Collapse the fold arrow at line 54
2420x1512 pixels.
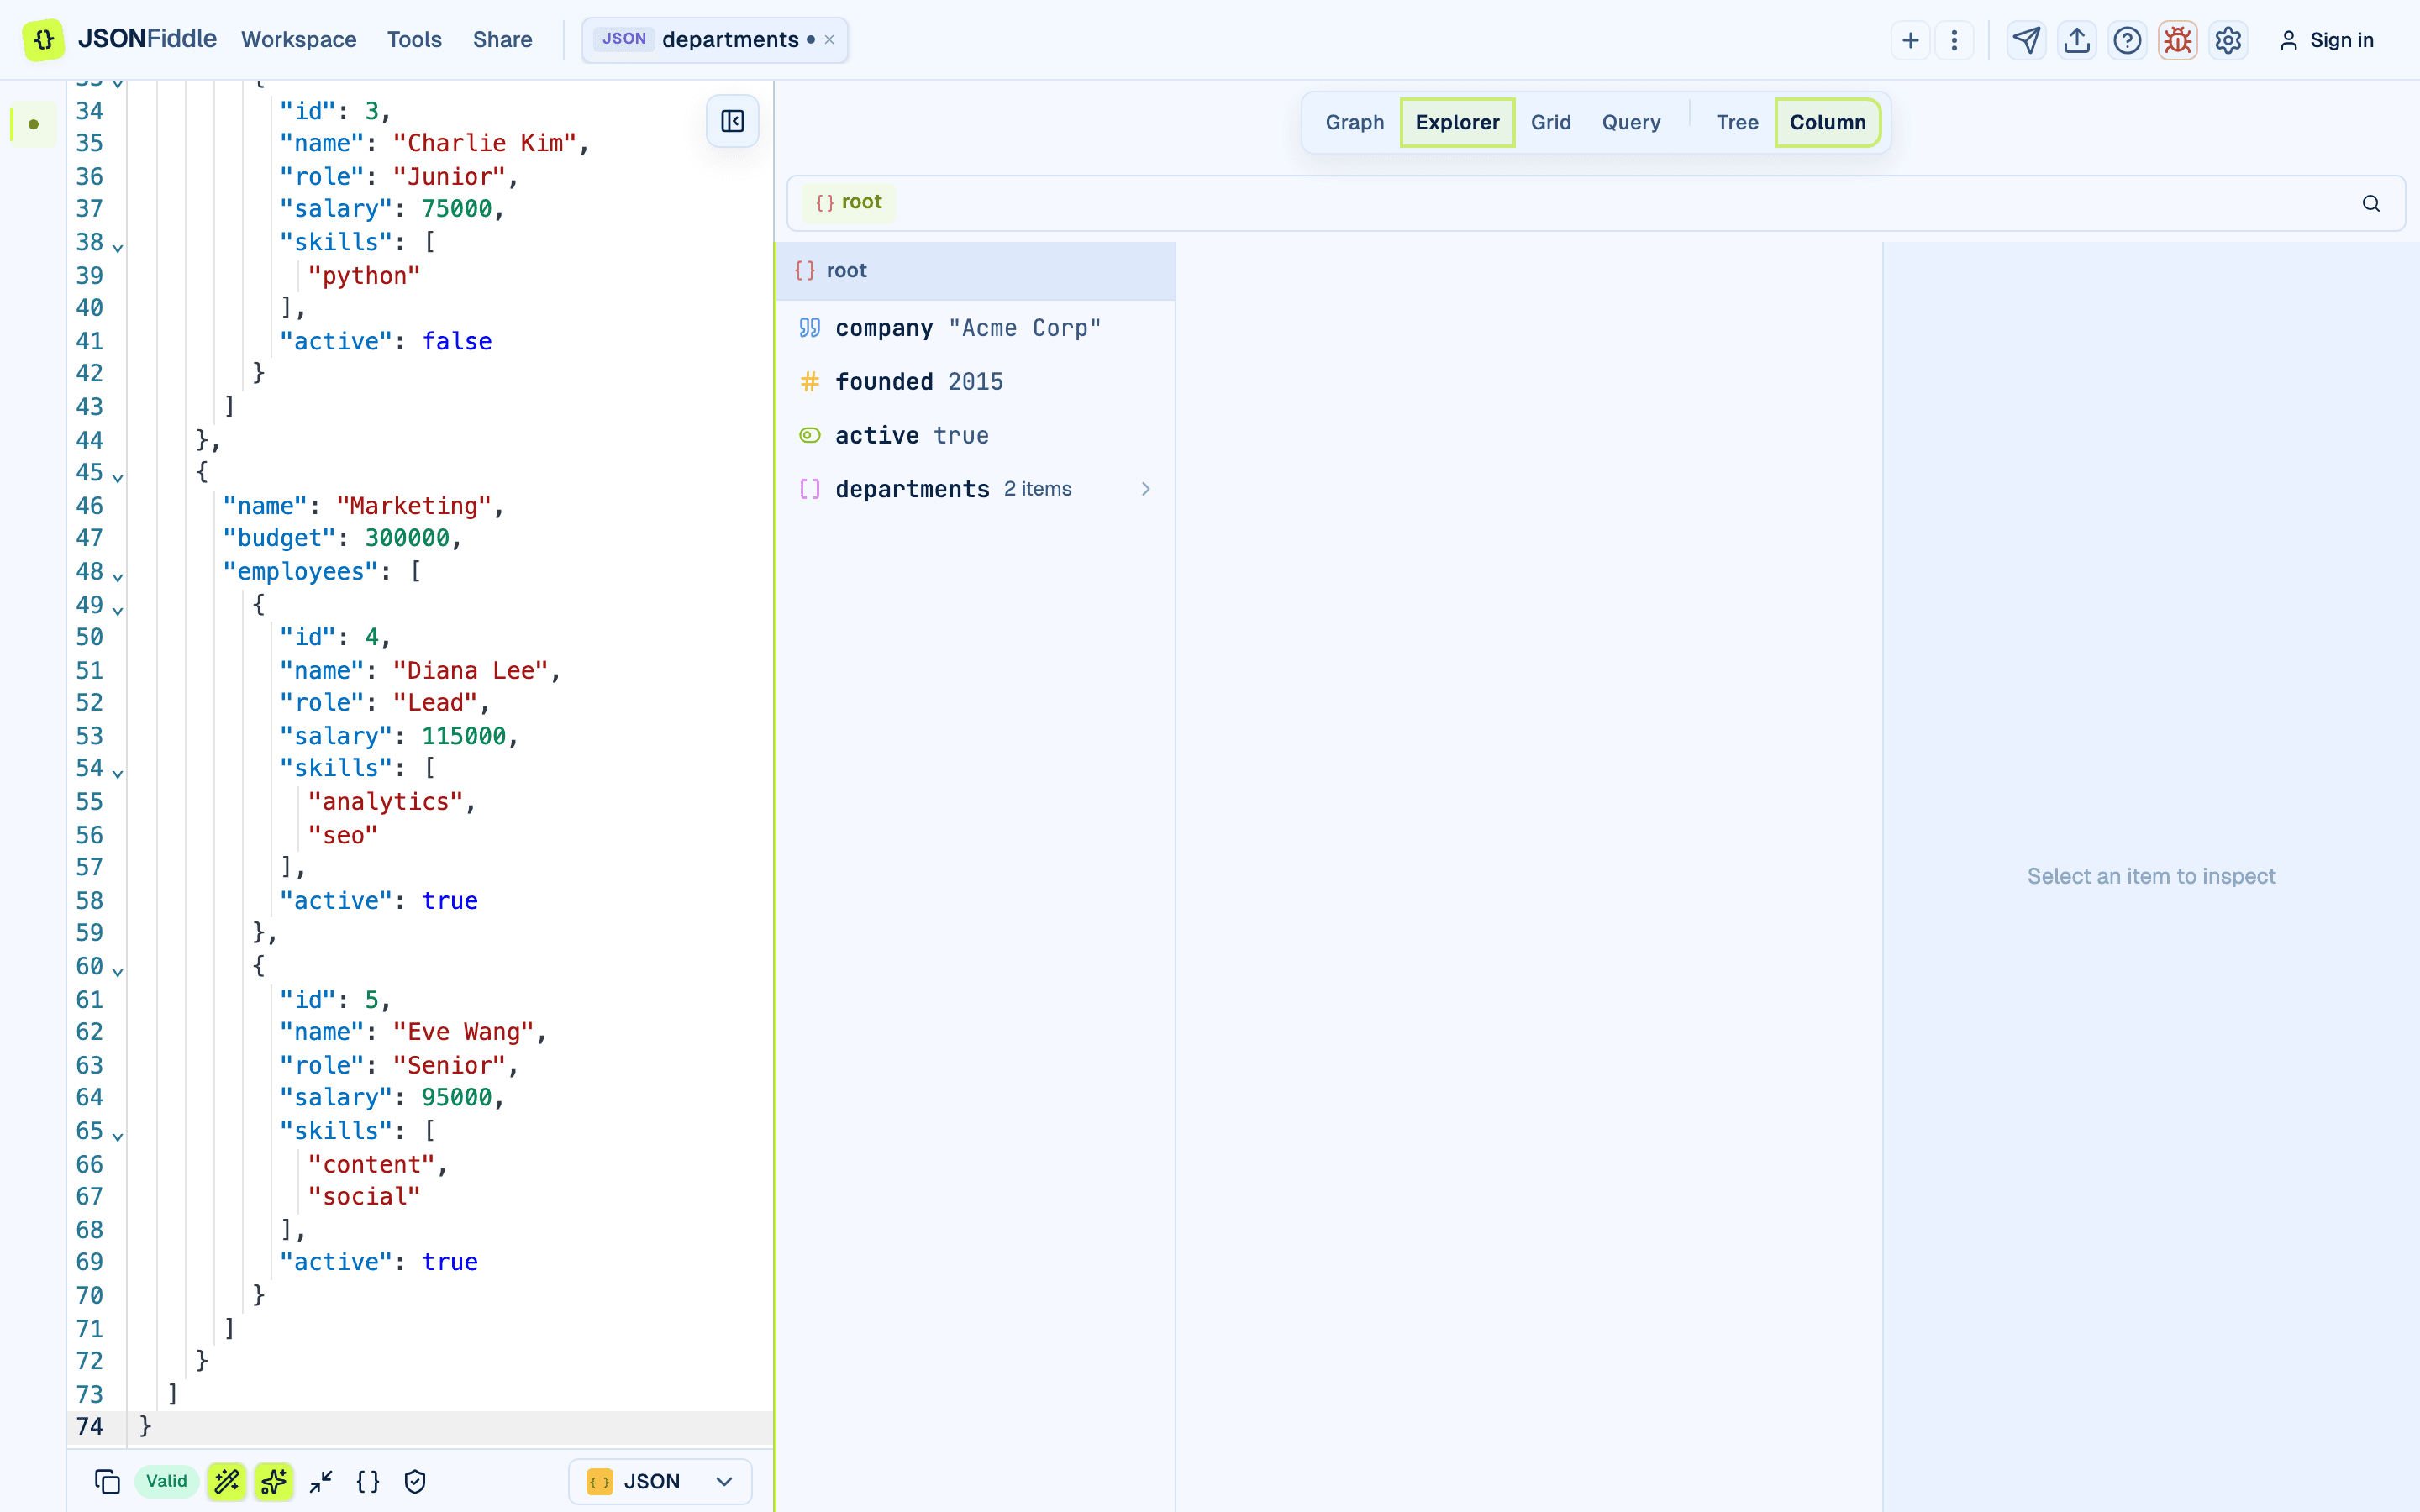coord(118,773)
